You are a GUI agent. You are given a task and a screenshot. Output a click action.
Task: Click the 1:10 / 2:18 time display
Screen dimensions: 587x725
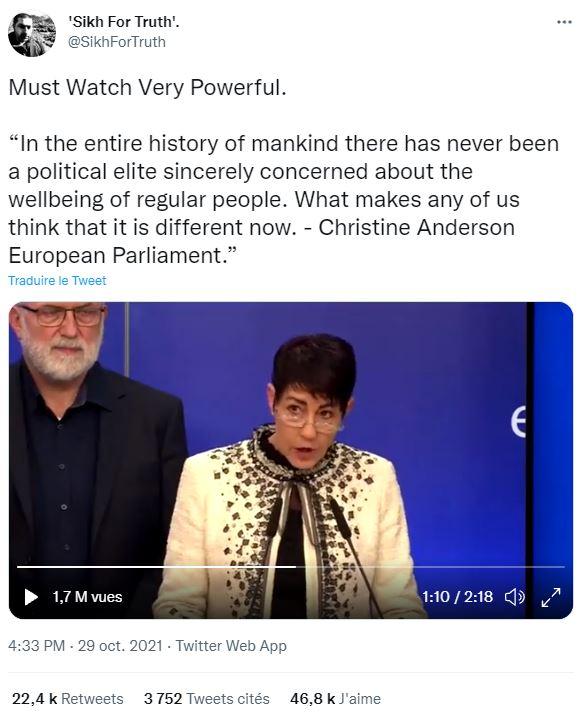click(457, 597)
